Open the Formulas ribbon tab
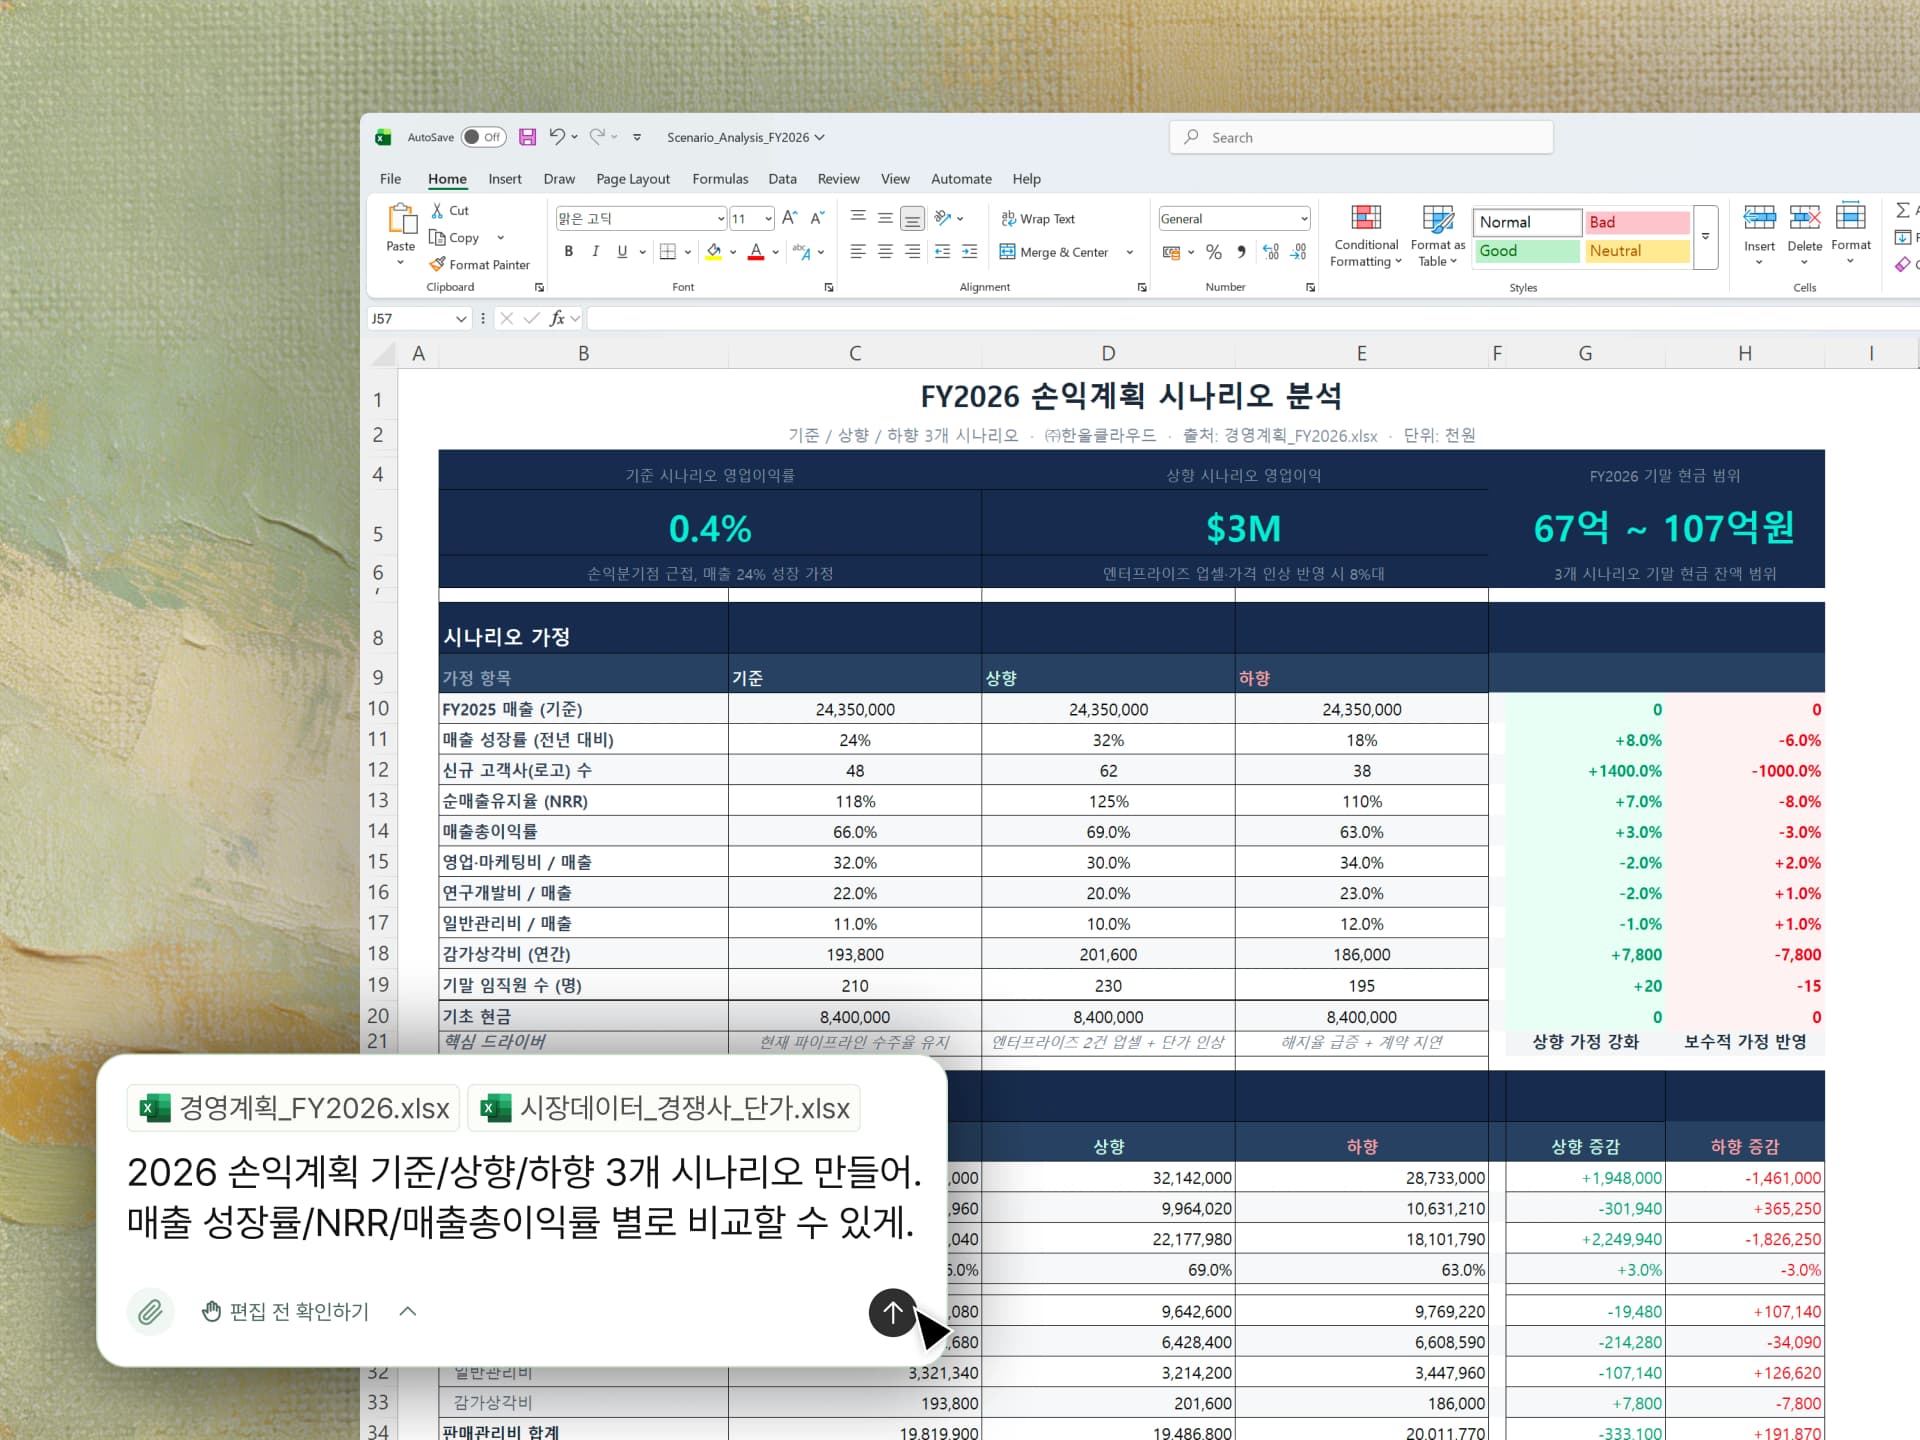 click(x=719, y=179)
